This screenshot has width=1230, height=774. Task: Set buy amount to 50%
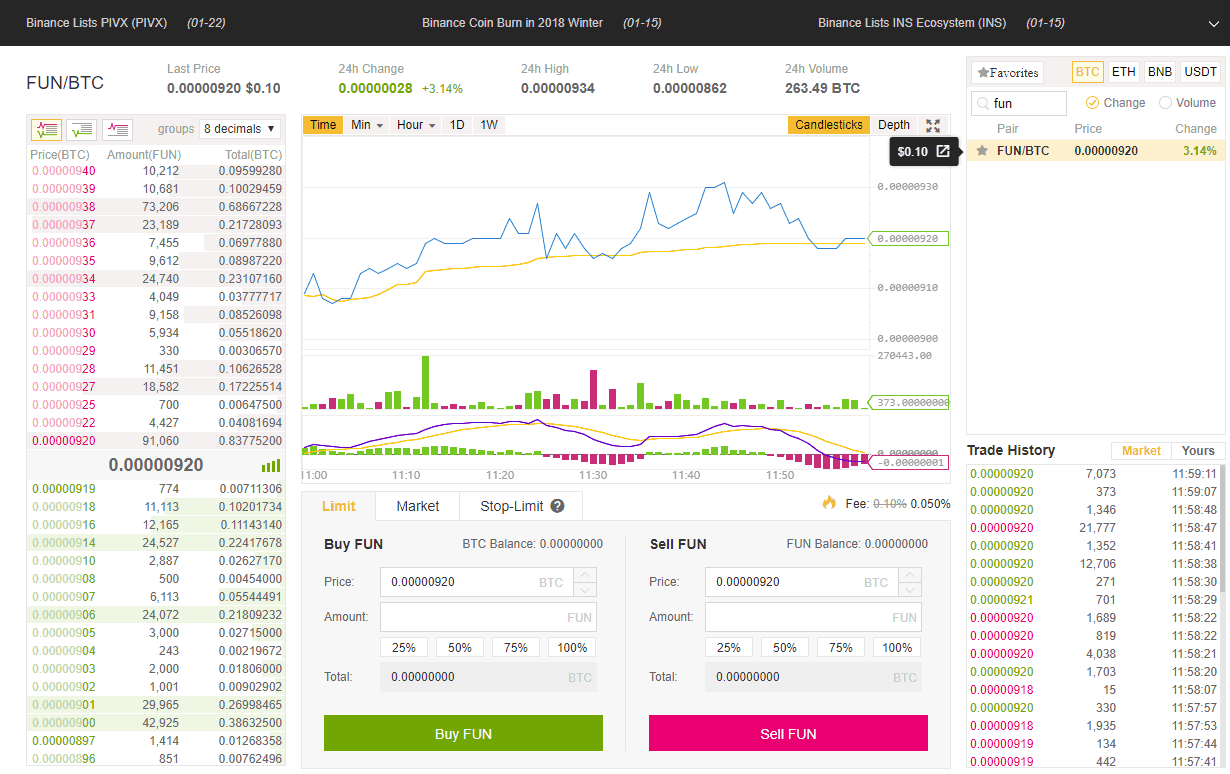[x=460, y=648]
